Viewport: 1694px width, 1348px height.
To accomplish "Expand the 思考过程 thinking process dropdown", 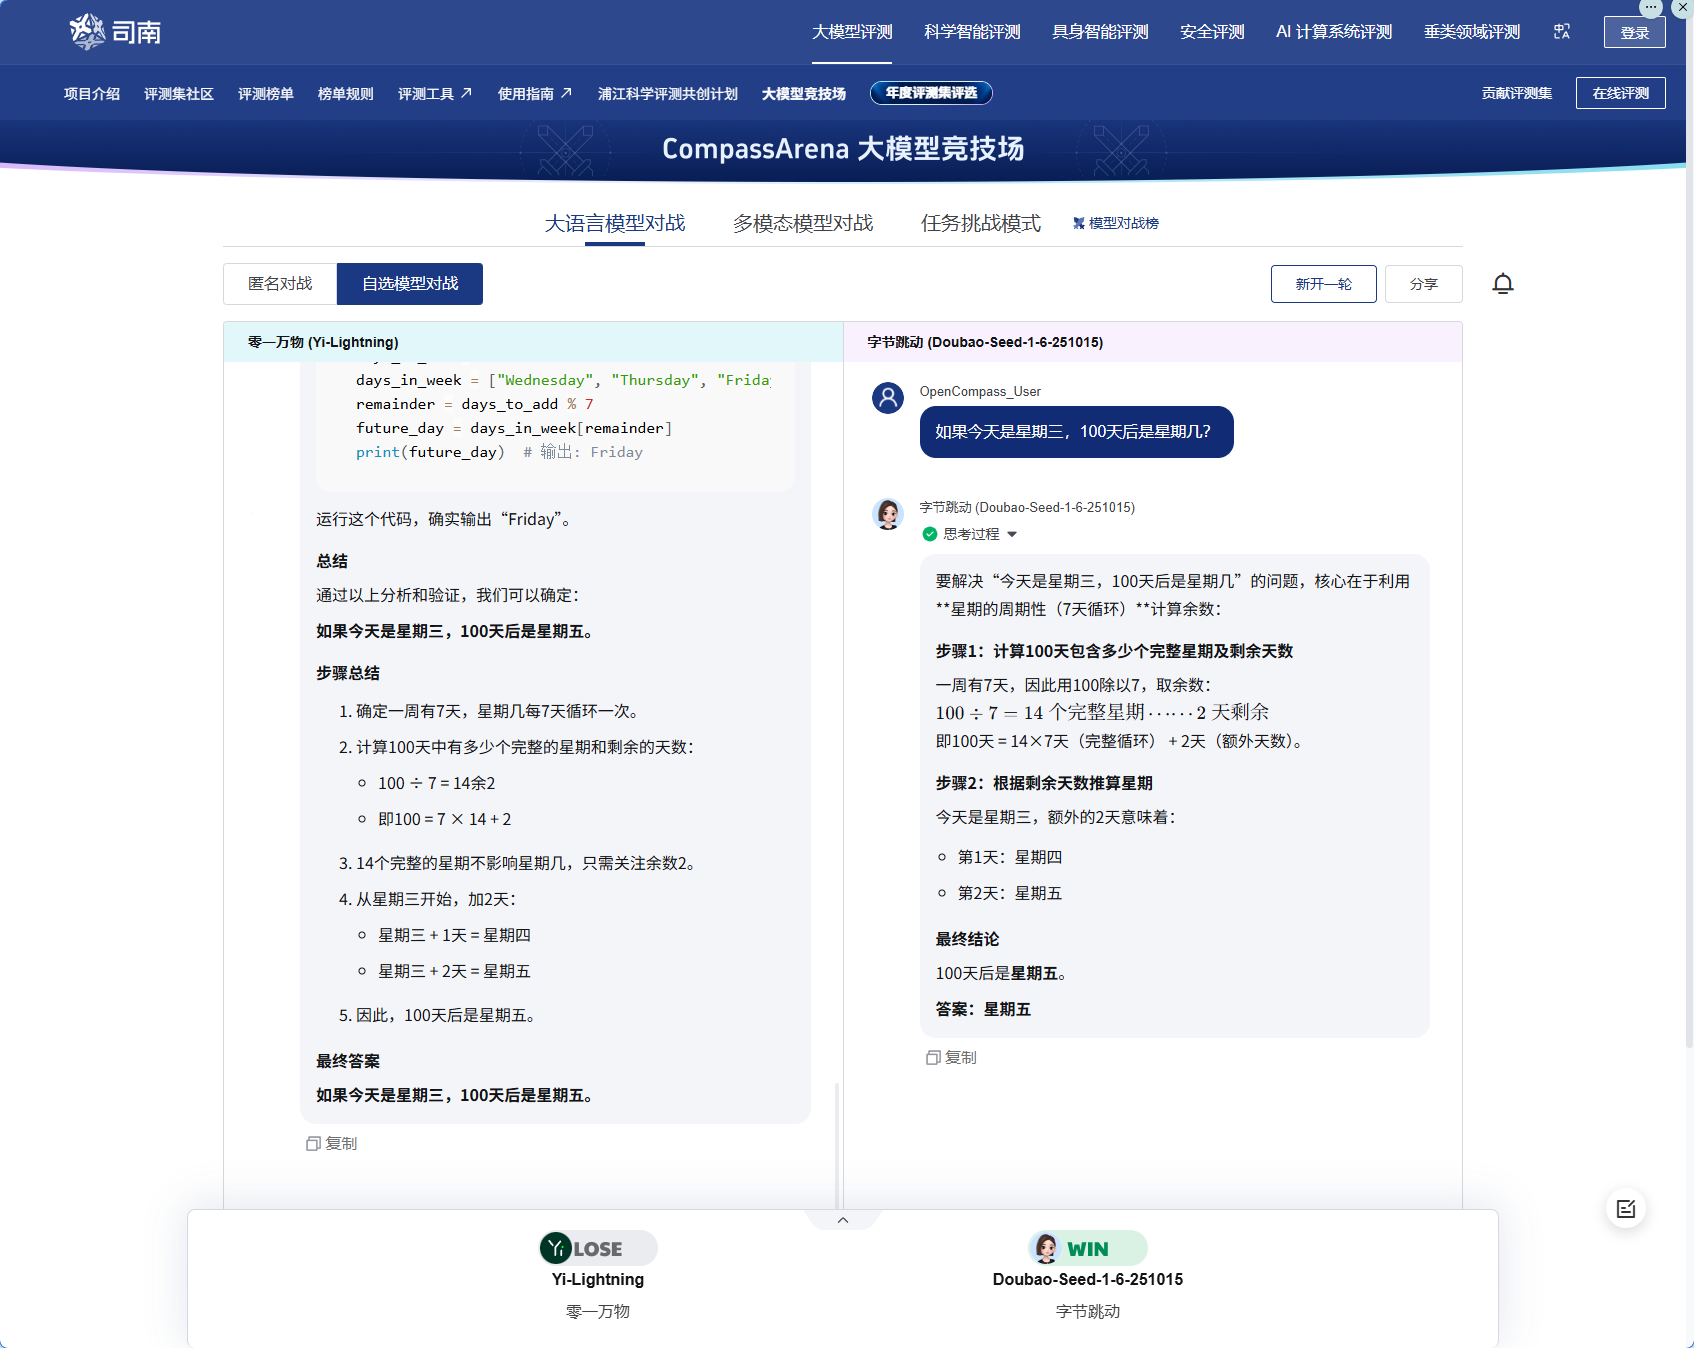I will [1012, 534].
